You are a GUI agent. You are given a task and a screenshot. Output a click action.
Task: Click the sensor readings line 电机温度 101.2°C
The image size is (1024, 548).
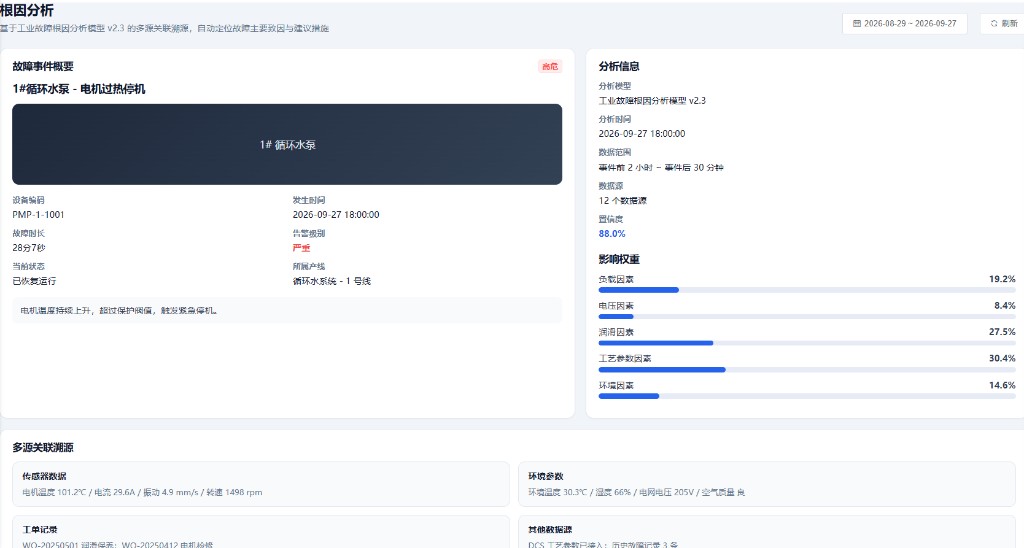142,492
